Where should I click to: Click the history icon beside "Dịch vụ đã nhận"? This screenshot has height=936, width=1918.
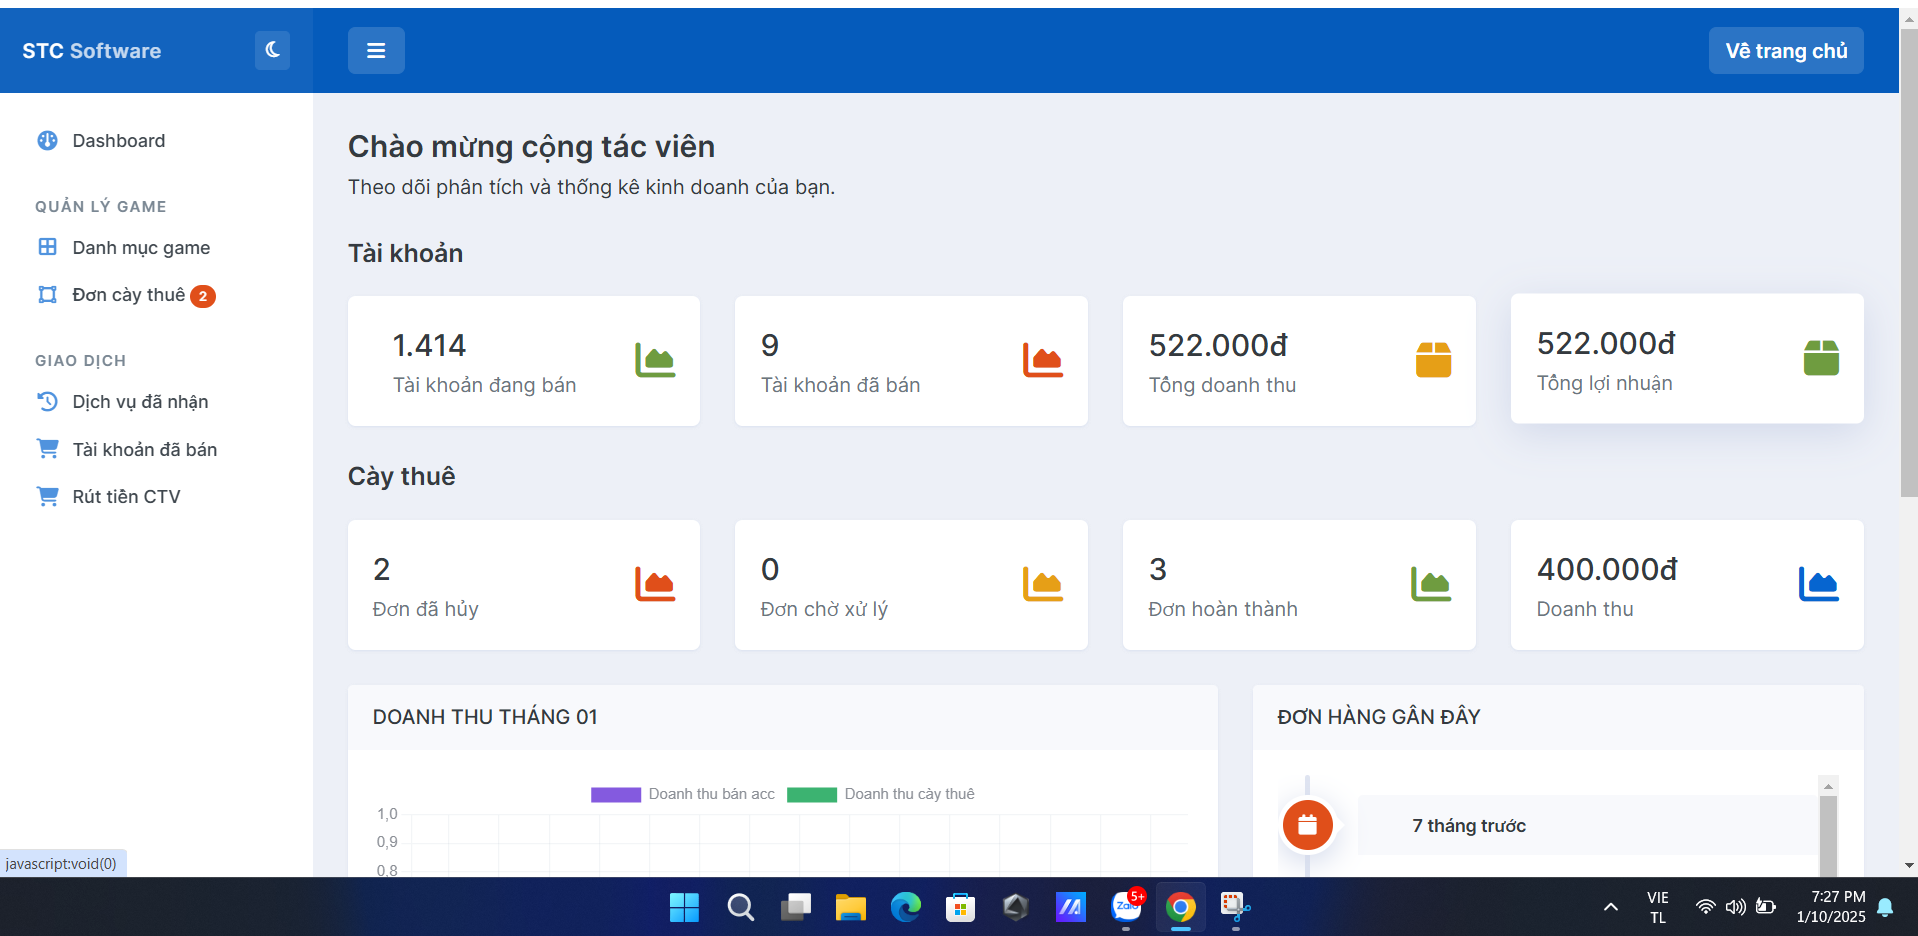47,402
